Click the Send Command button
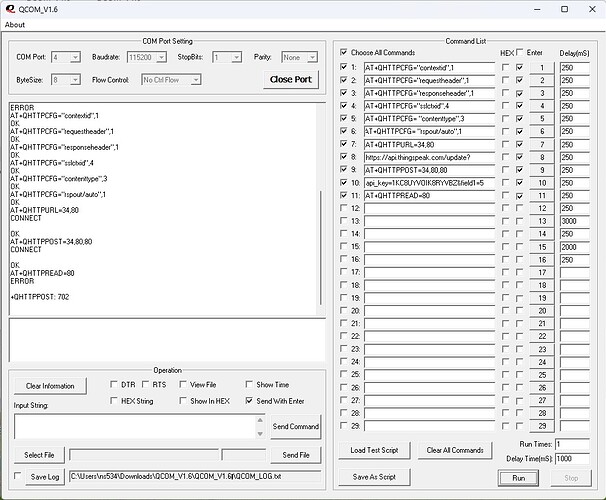Screen dimensions: 606x500 pyautogui.click(x=295, y=427)
